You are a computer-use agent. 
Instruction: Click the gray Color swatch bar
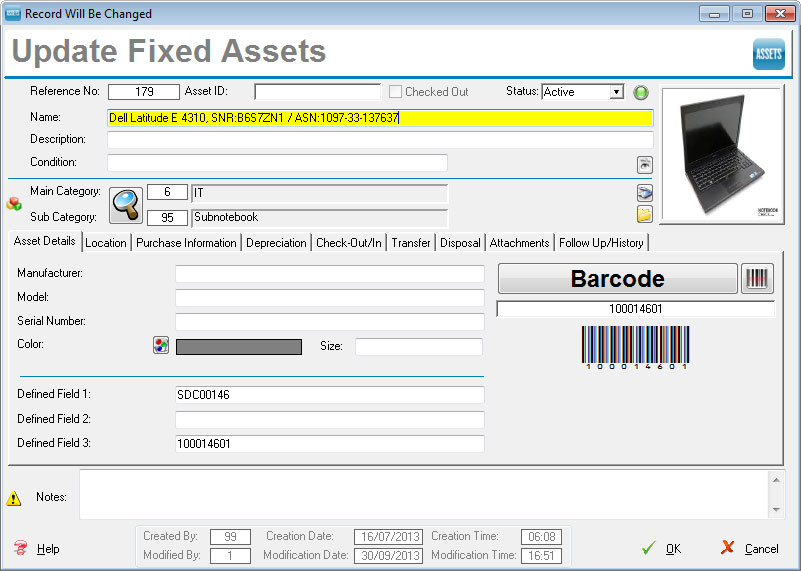[x=239, y=347]
